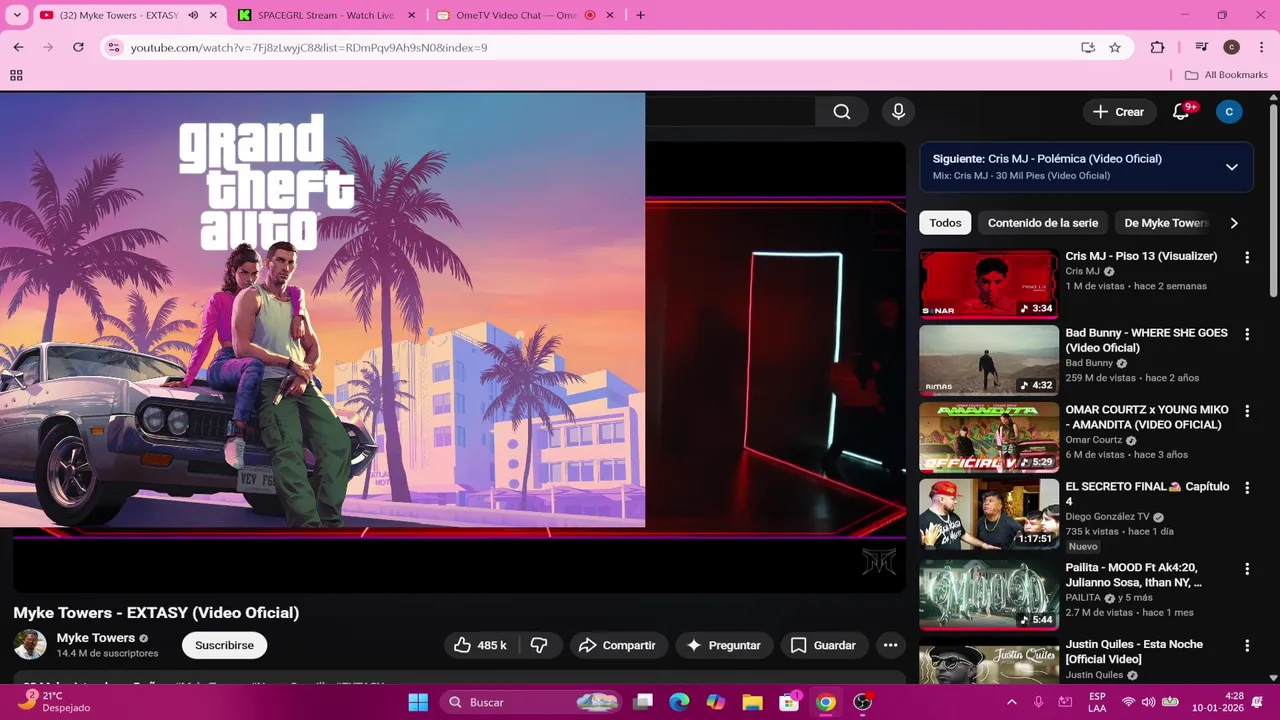Click install app icon in address bar
The image size is (1280, 720).
(1088, 47)
